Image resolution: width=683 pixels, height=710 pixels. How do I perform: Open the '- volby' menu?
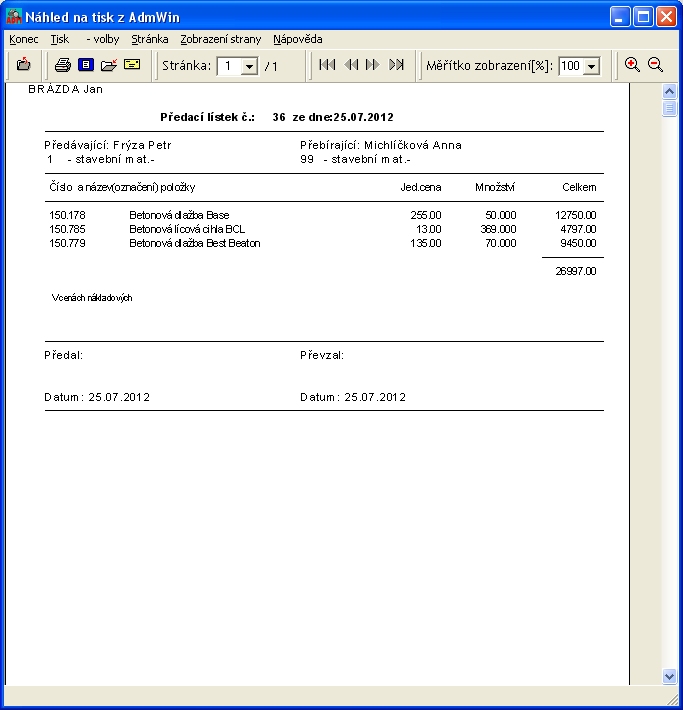pos(103,39)
